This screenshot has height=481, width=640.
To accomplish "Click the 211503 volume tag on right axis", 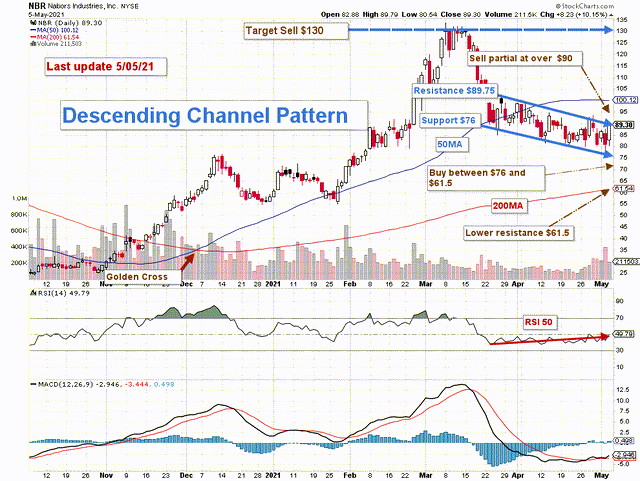I will (625, 261).
